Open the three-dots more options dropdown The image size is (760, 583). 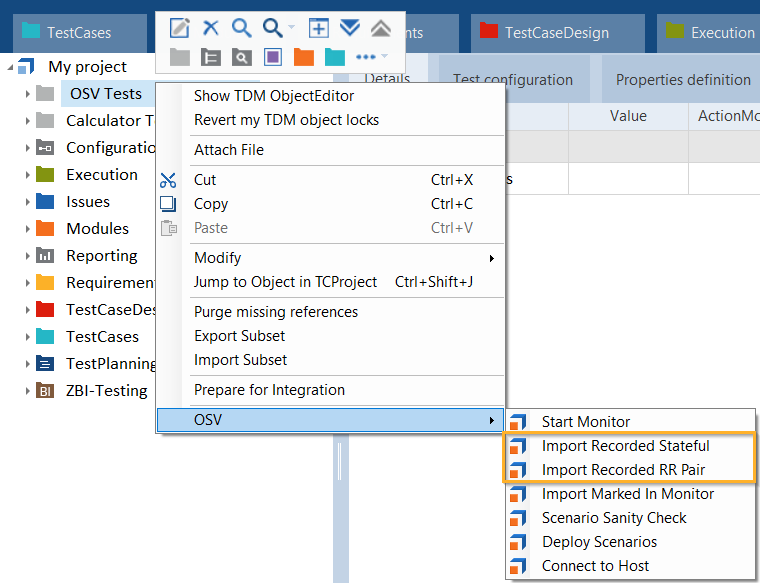(370, 57)
